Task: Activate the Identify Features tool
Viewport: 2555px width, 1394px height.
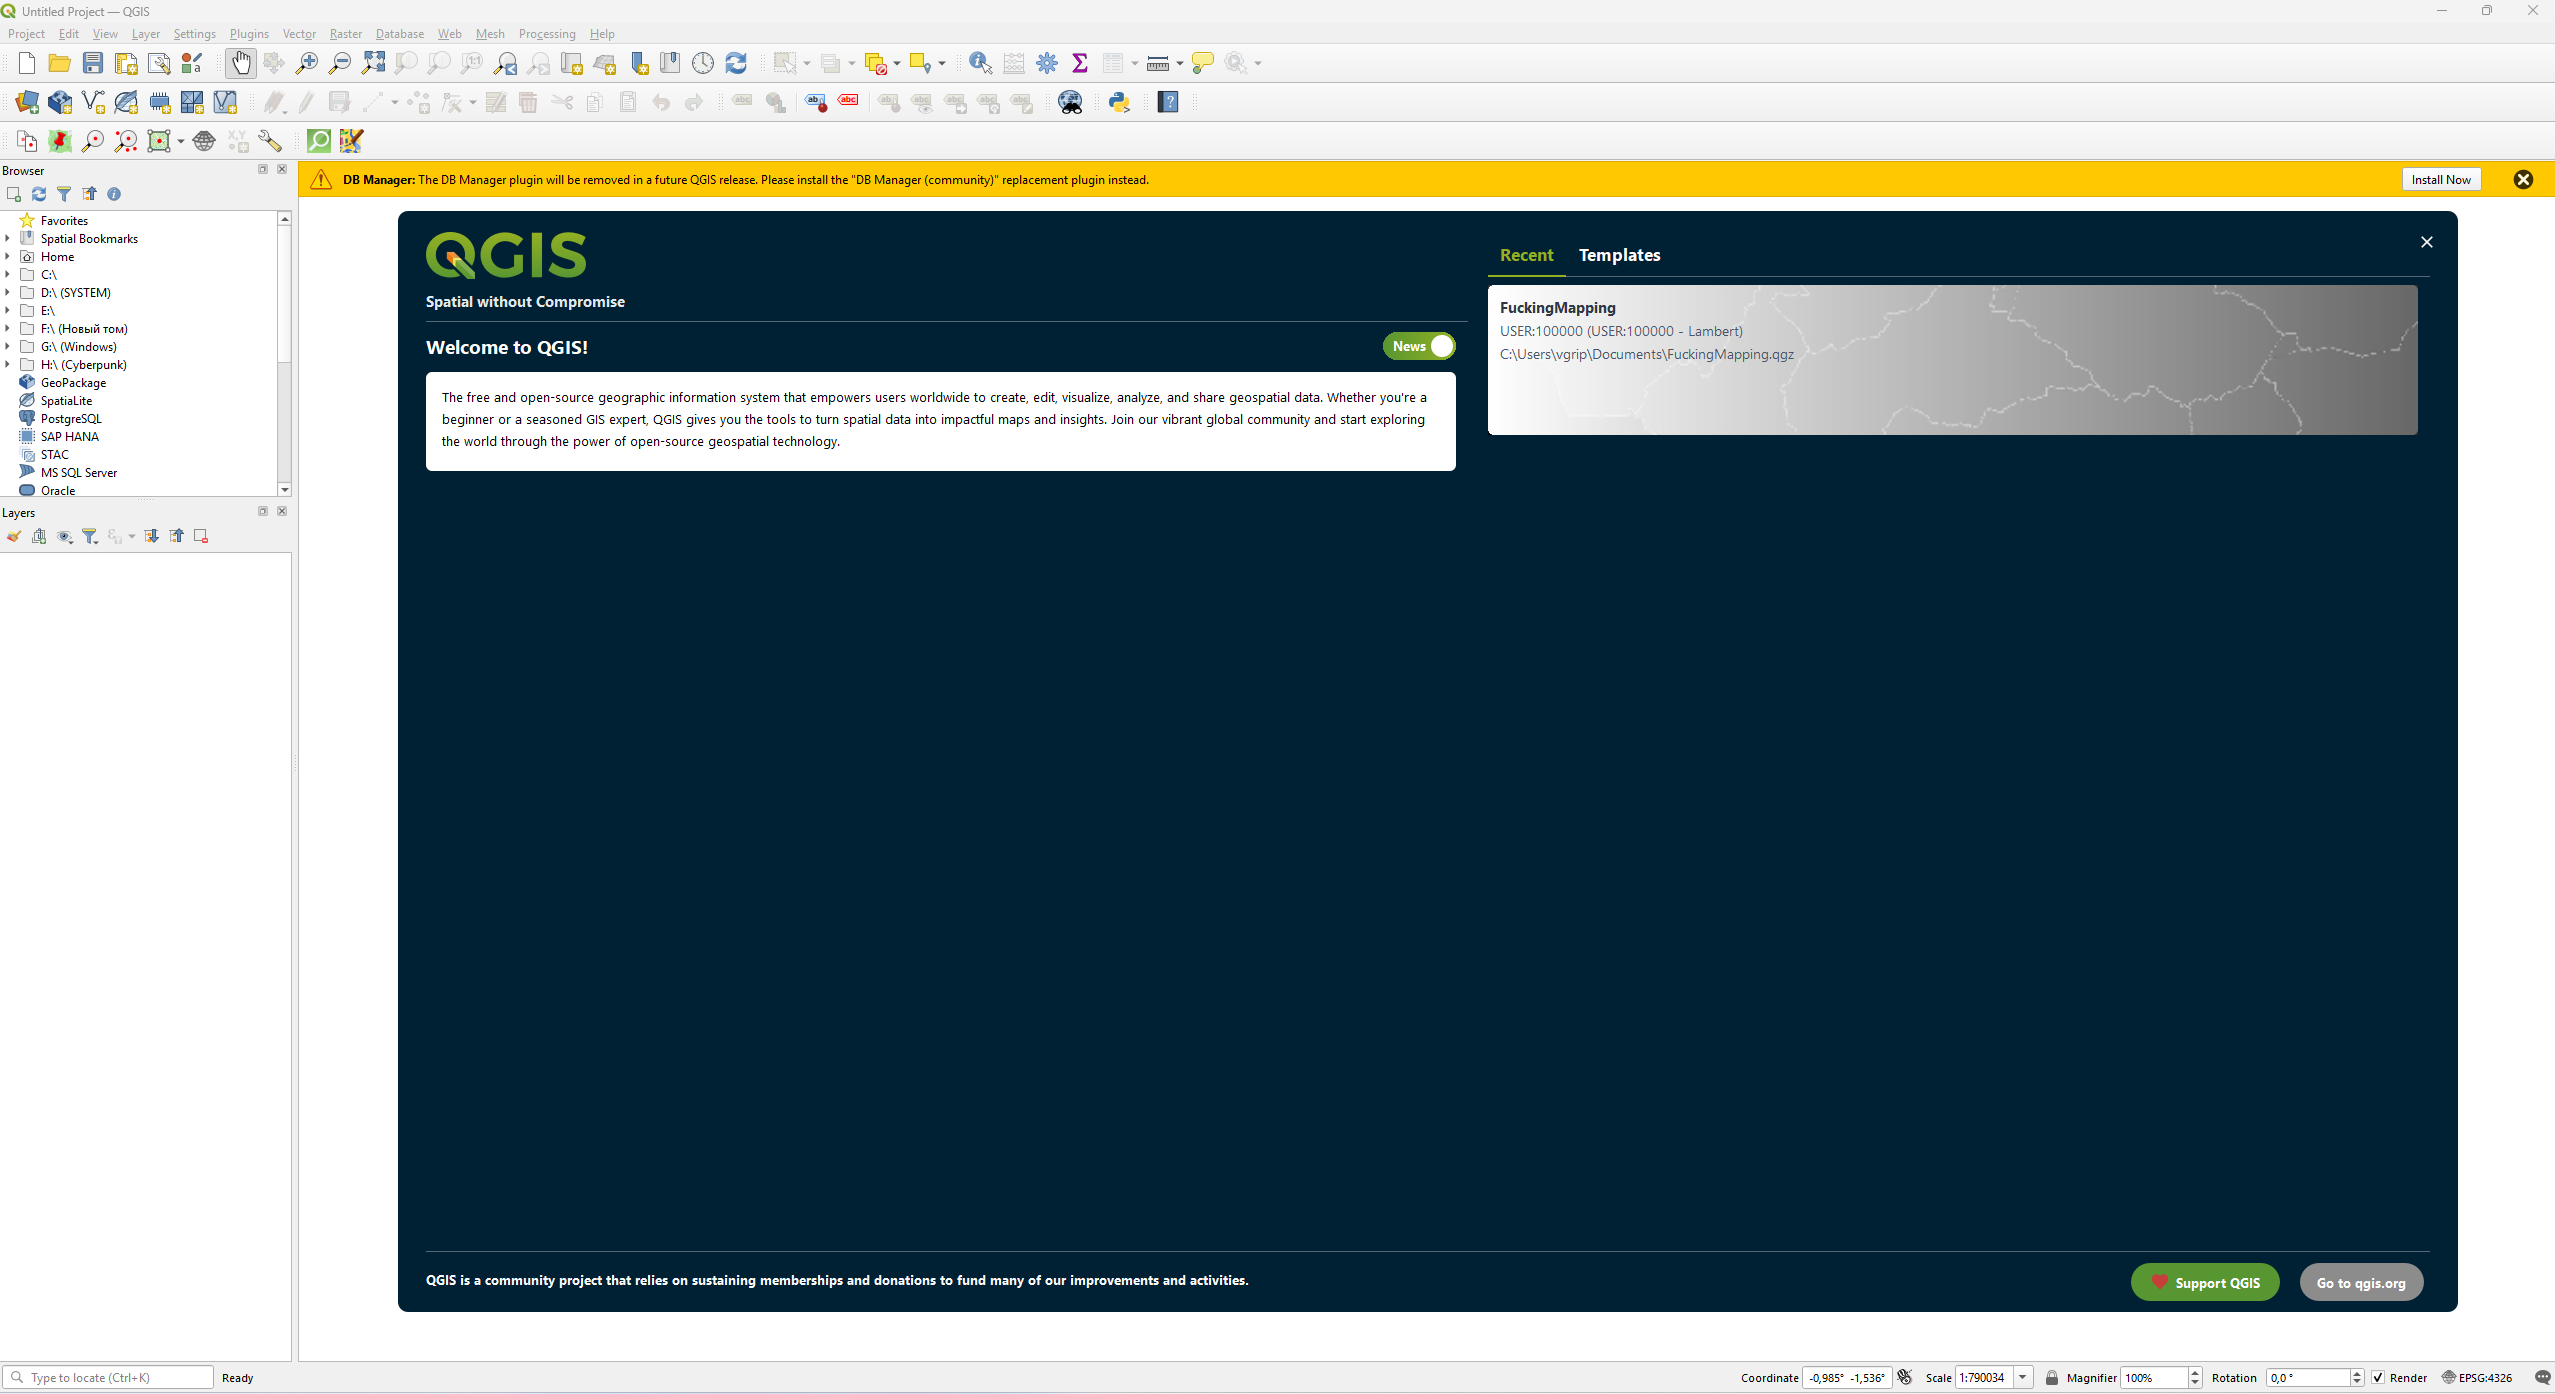Action: (980, 63)
